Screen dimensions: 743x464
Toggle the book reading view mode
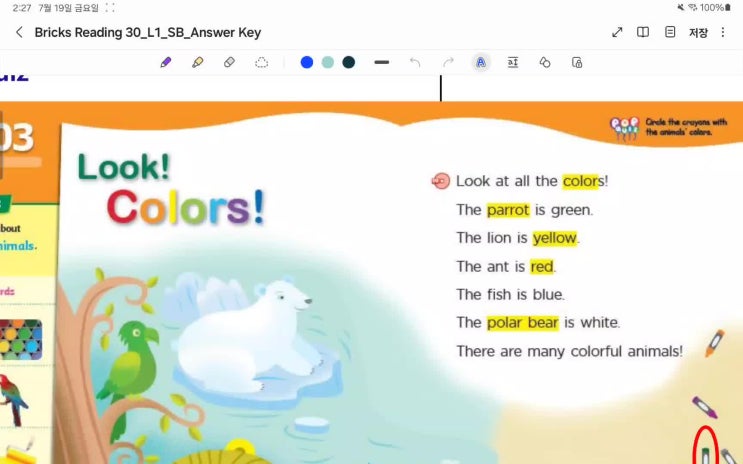click(643, 32)
